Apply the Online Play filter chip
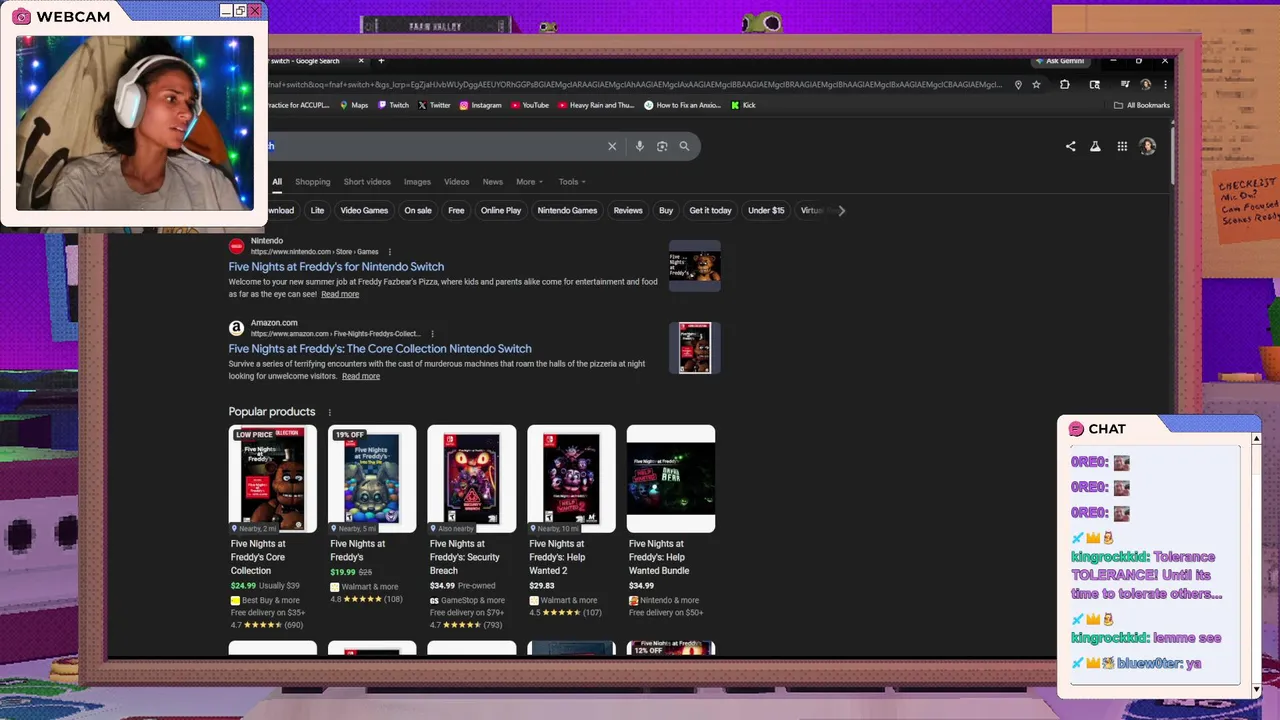The width and height of the screenshot is (1280, 720). pos(501,210)
